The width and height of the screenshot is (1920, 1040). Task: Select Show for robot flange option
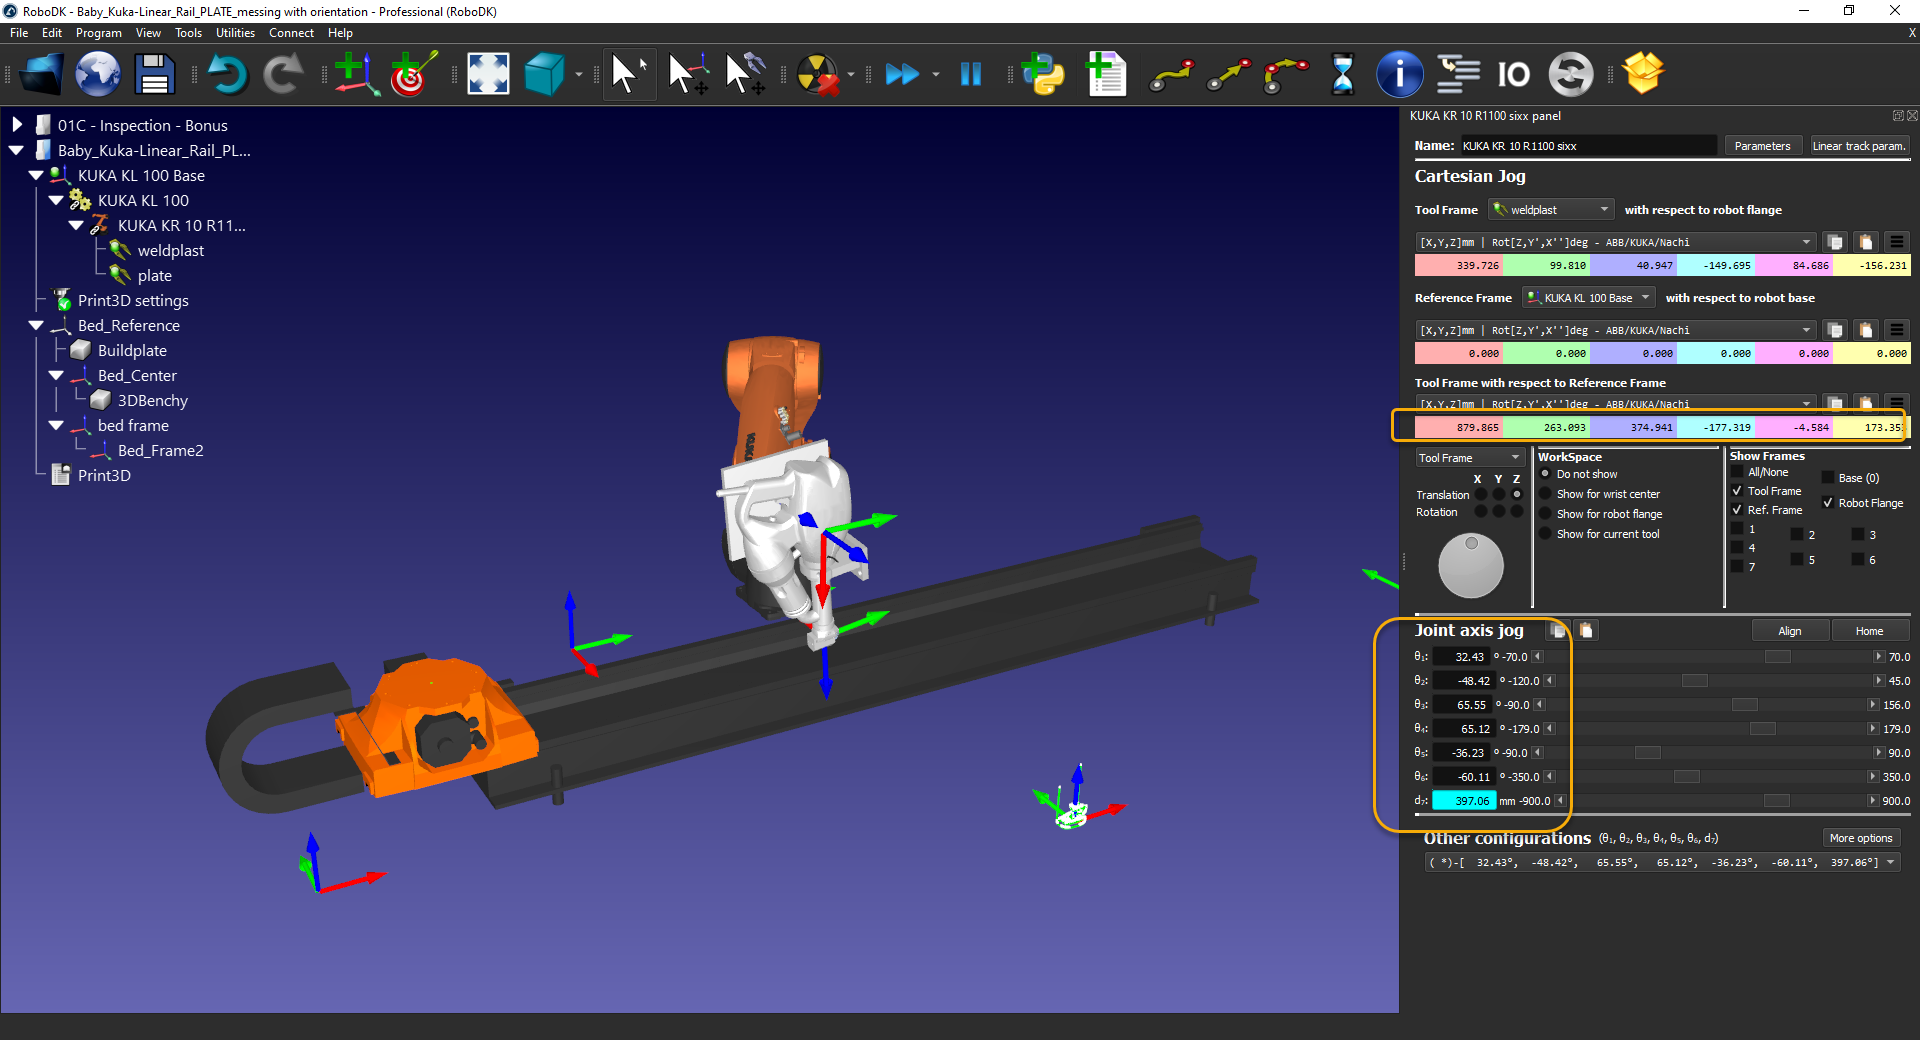coord(1545,514)
